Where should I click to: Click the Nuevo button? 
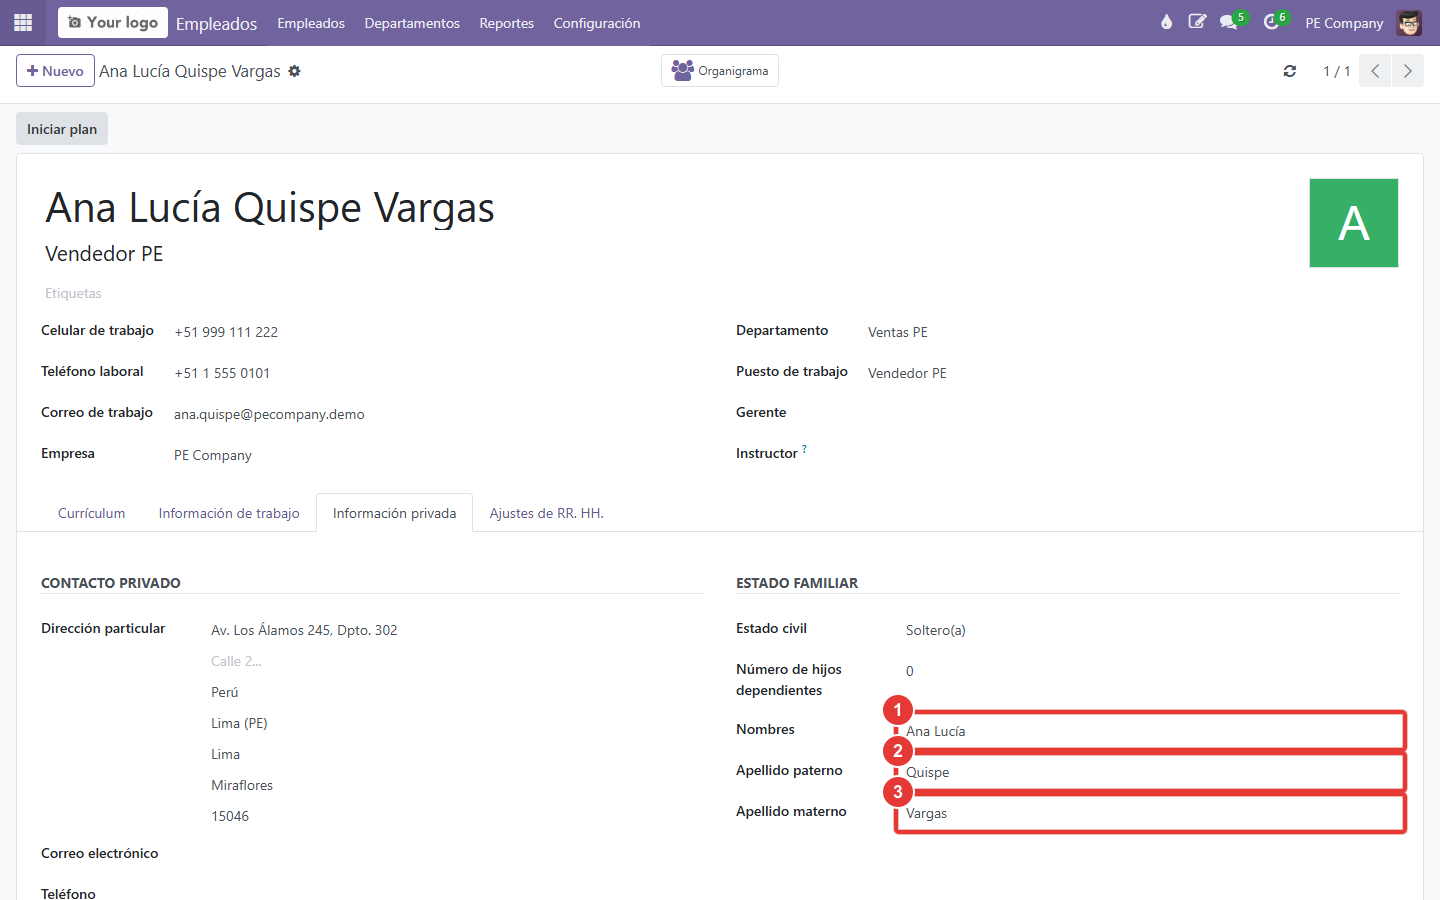tap(55, 71)
